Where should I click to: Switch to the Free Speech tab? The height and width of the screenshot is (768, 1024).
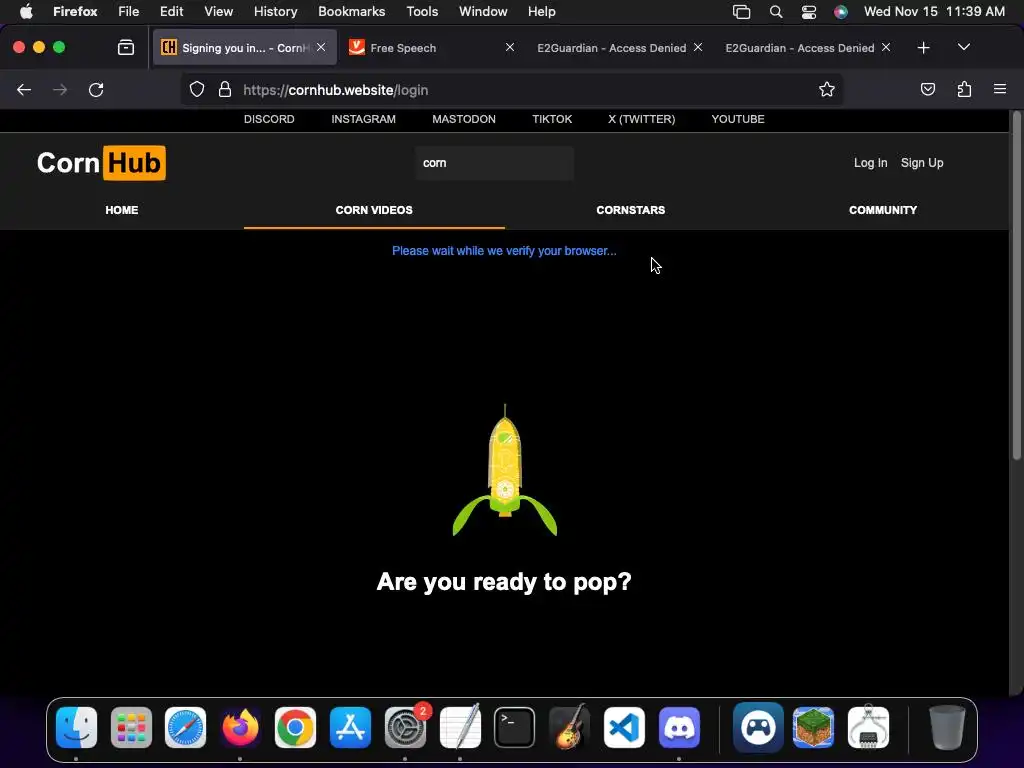tap(431, 48)
